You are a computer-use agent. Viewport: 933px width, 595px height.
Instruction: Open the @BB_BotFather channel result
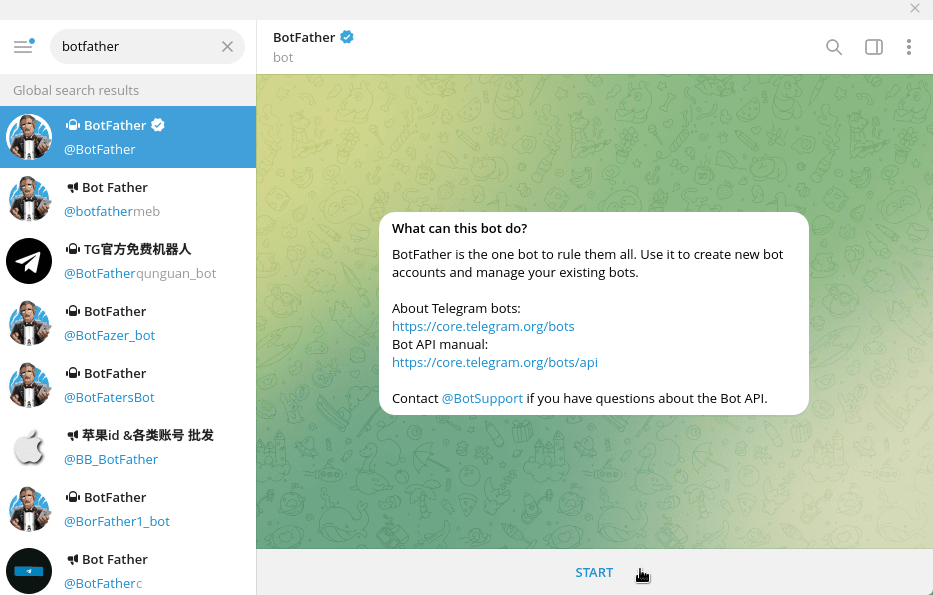(x=128, y=446)
